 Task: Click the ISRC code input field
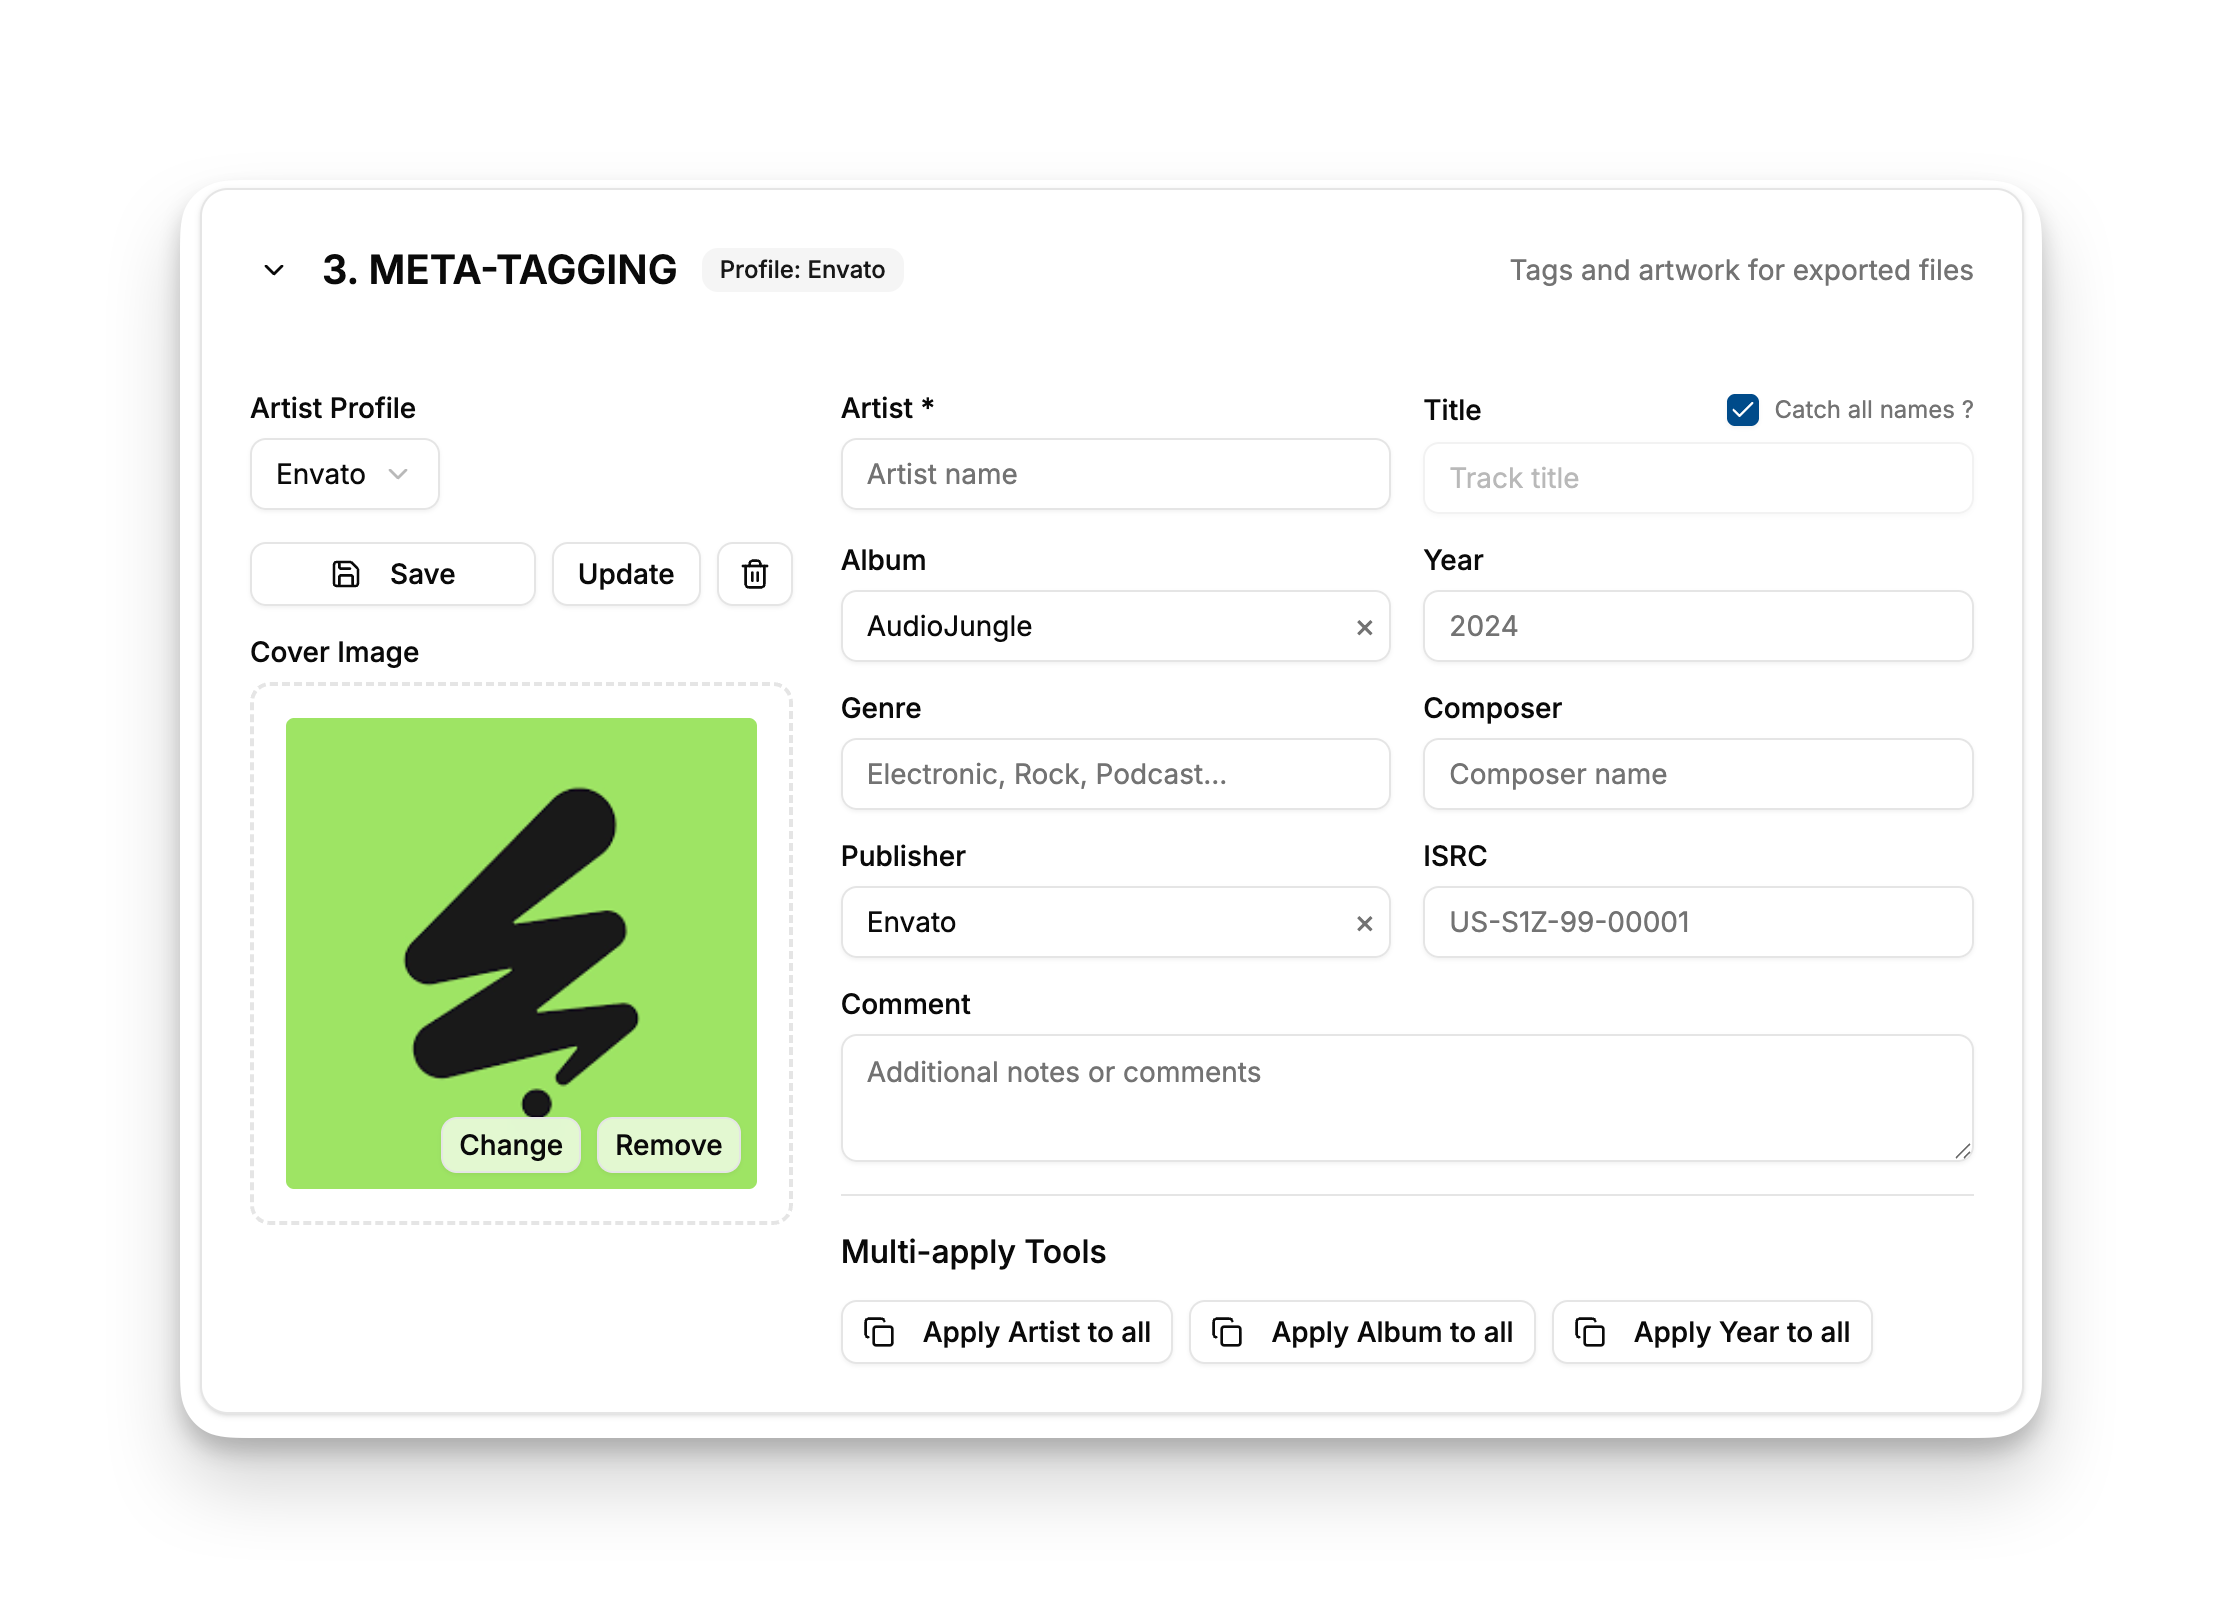click(1697, 922)
